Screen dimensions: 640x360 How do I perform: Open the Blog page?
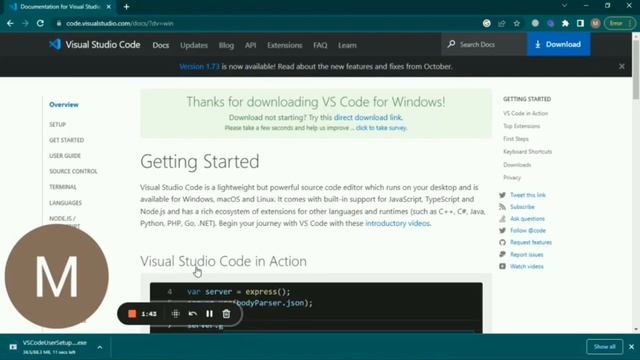pyautogui.click(x=226, y=45)
